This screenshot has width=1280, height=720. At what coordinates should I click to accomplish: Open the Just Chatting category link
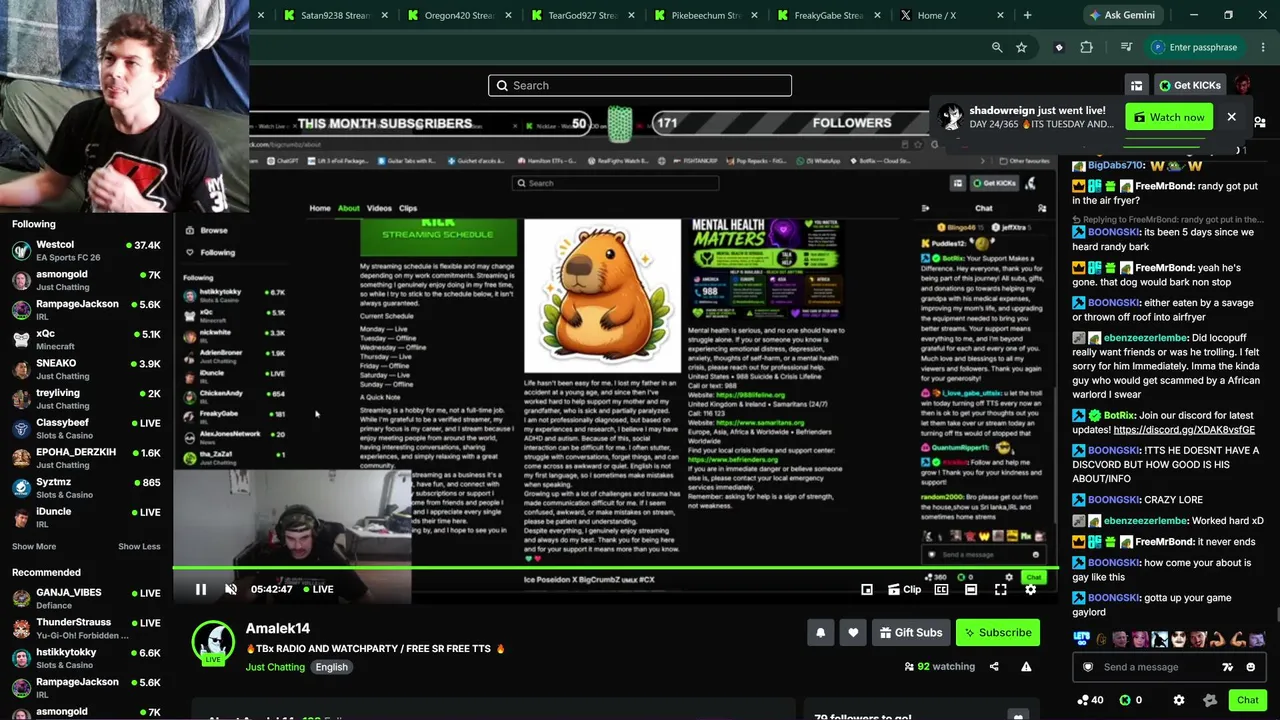tap(275, 667)
